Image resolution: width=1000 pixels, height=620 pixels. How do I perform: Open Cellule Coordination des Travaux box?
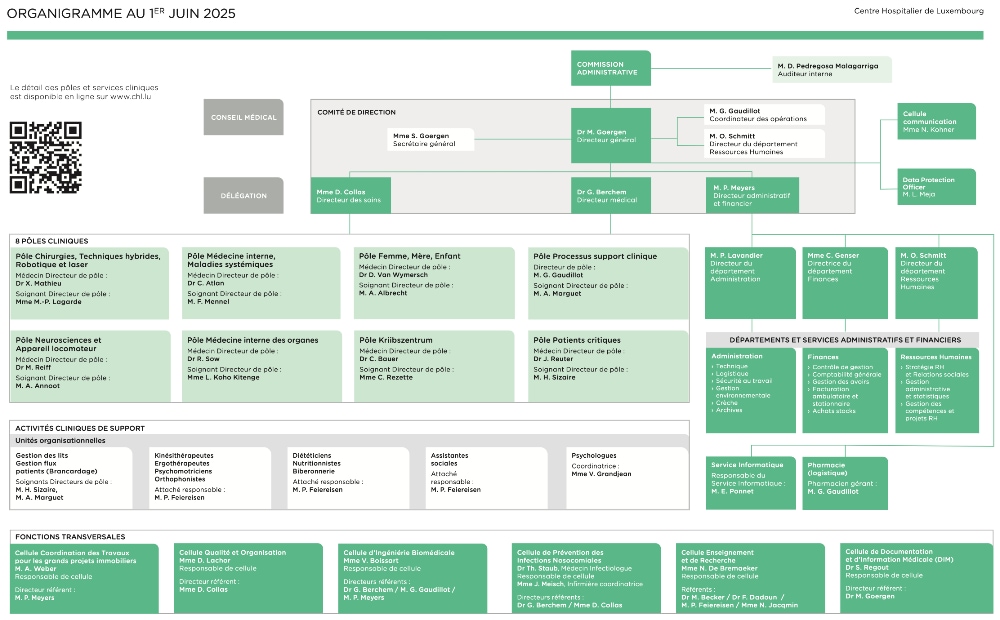pos(84,578)
